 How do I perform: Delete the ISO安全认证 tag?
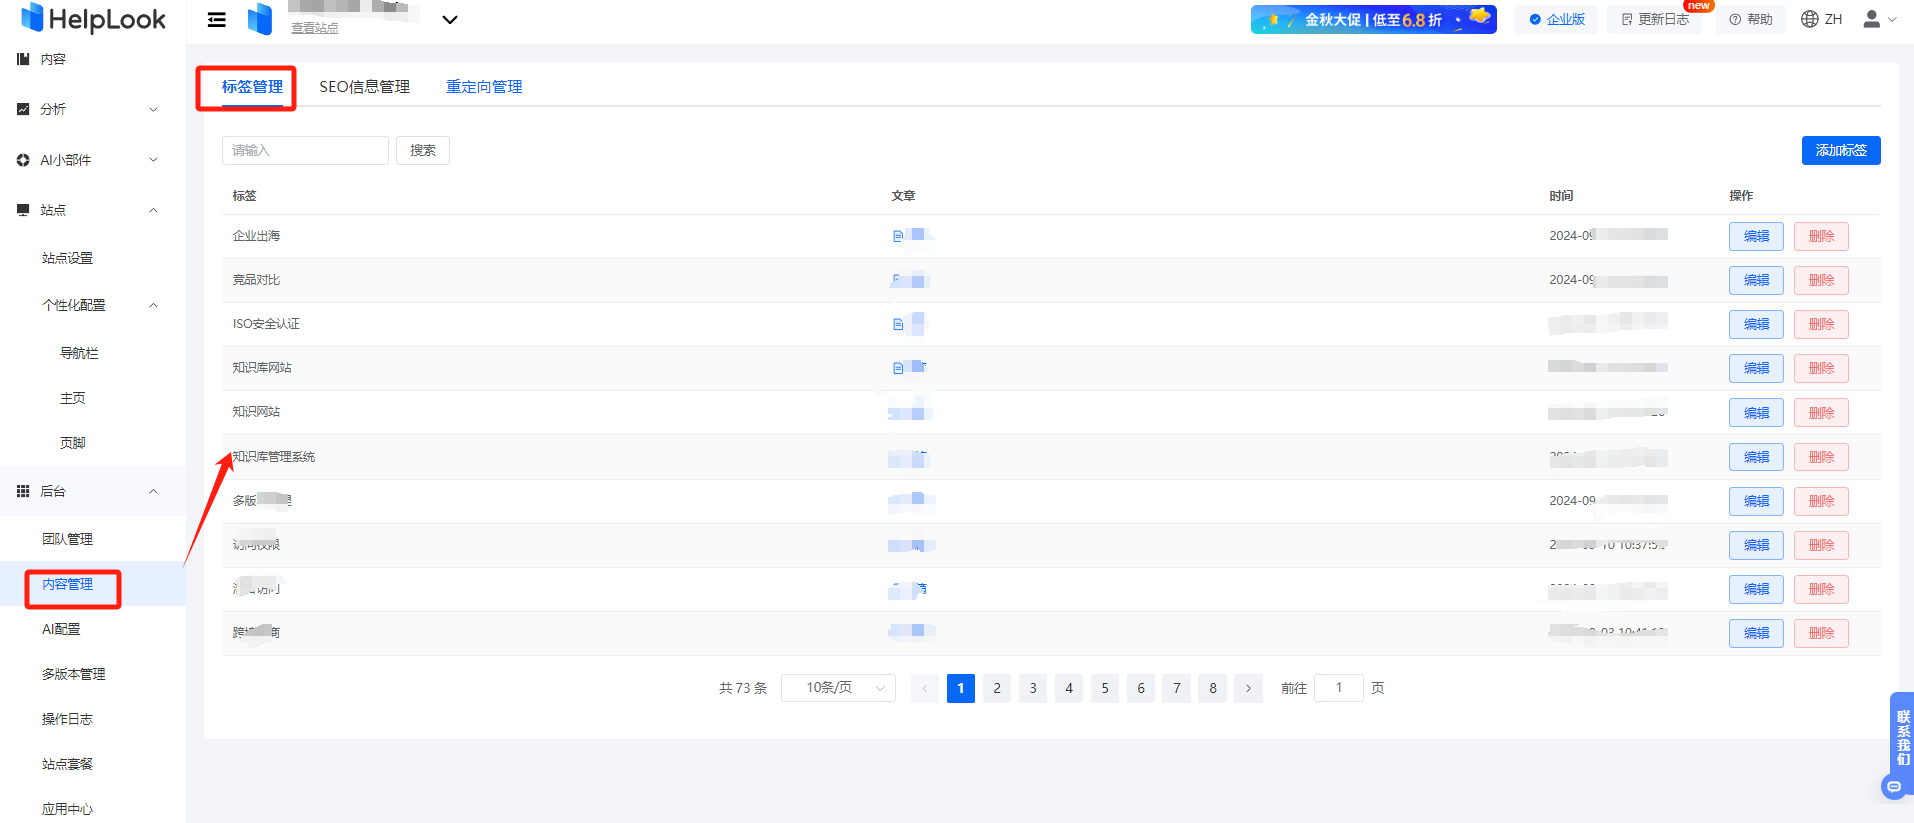pyautogui.click(x=1821, y=324)
